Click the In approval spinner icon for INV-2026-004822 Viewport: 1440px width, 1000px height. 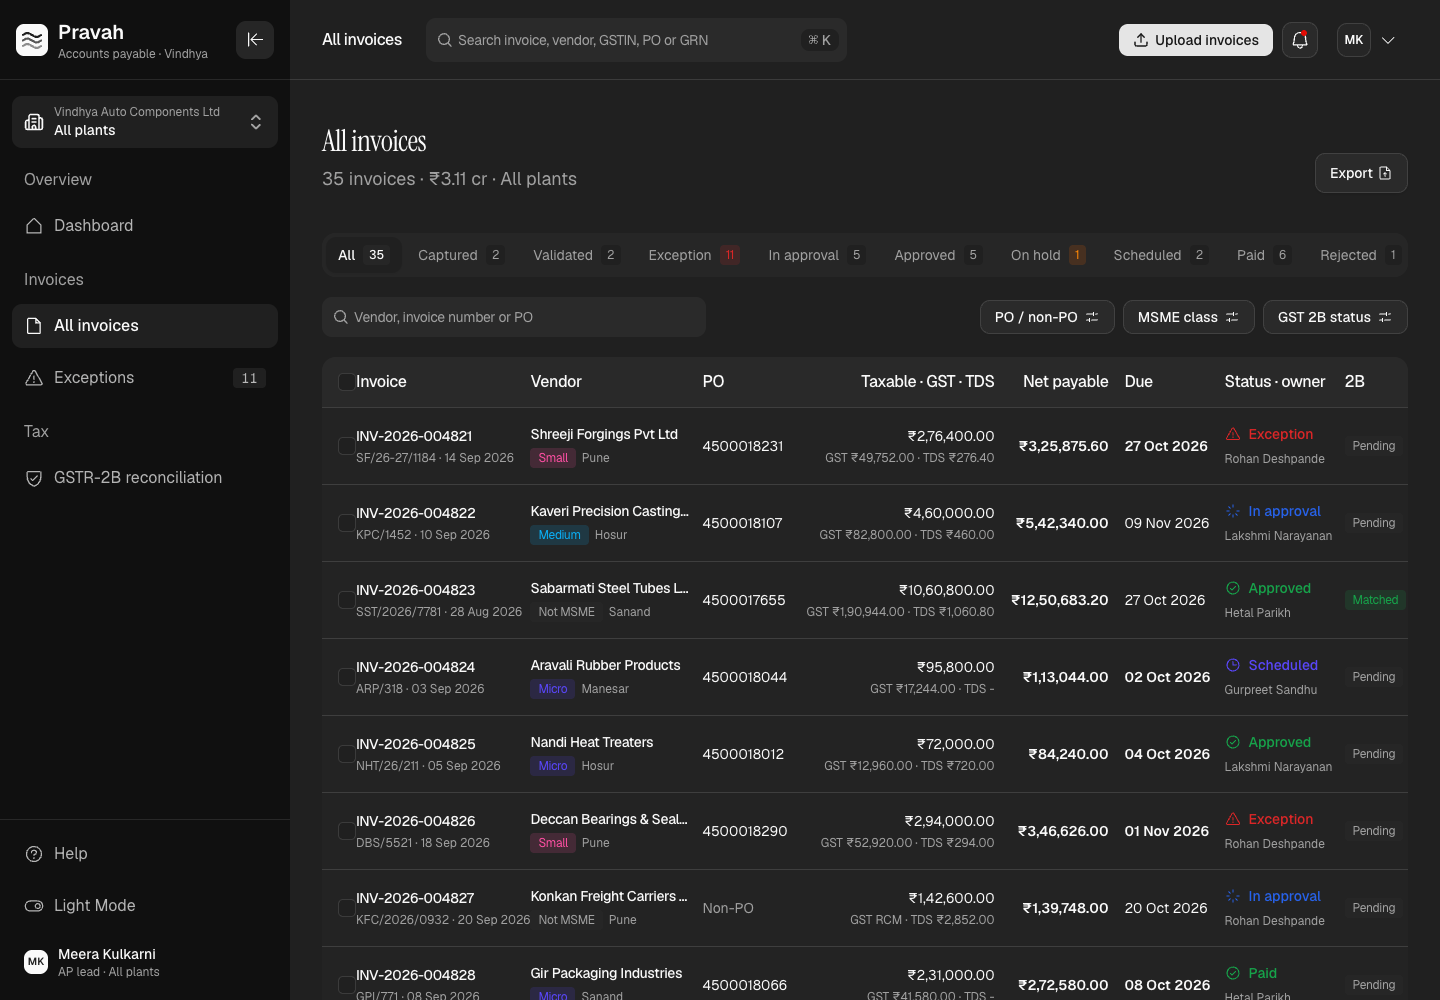click(x=1233, y=511)
